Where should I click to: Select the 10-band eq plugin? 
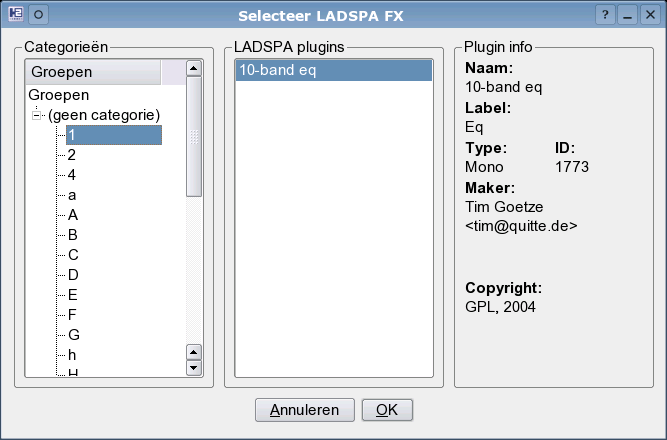[x=334, y=70]
